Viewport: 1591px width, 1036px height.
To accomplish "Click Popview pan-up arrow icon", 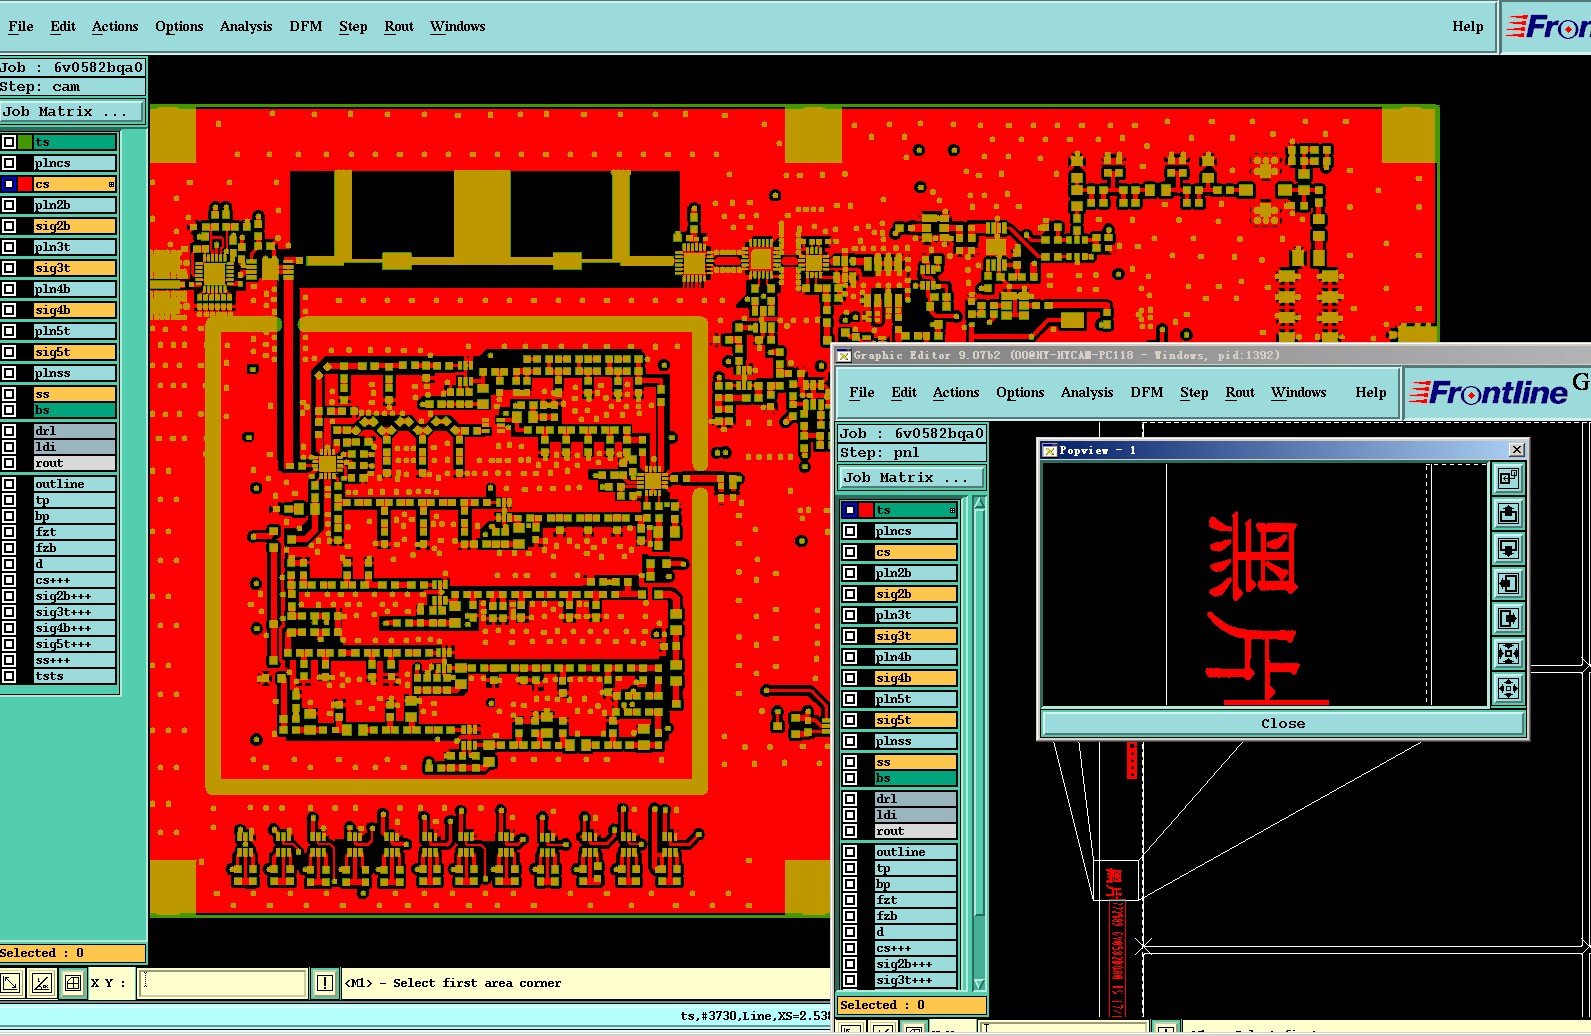I will coord(1508,513).
